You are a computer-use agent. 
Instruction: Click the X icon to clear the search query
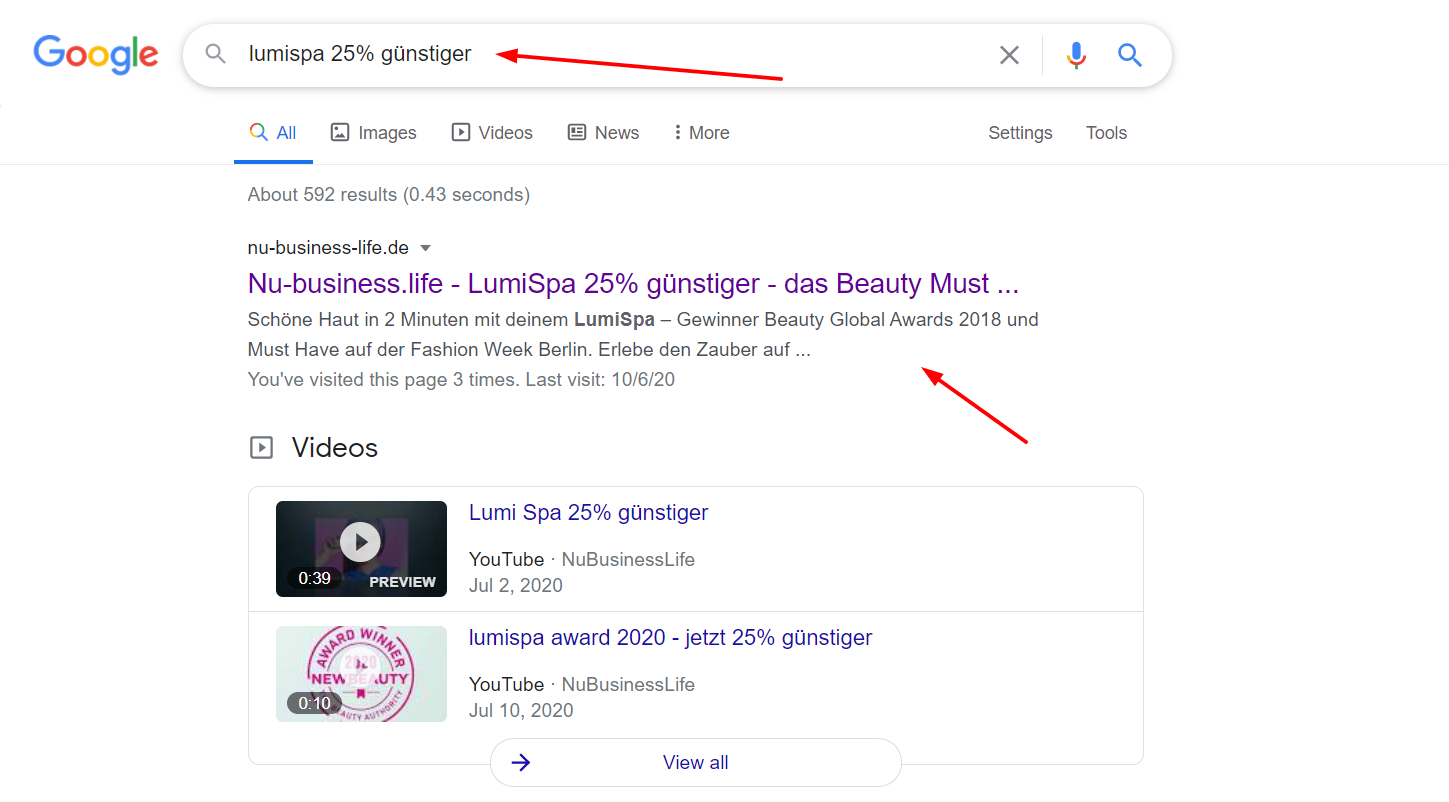(x=1009, y=55)
